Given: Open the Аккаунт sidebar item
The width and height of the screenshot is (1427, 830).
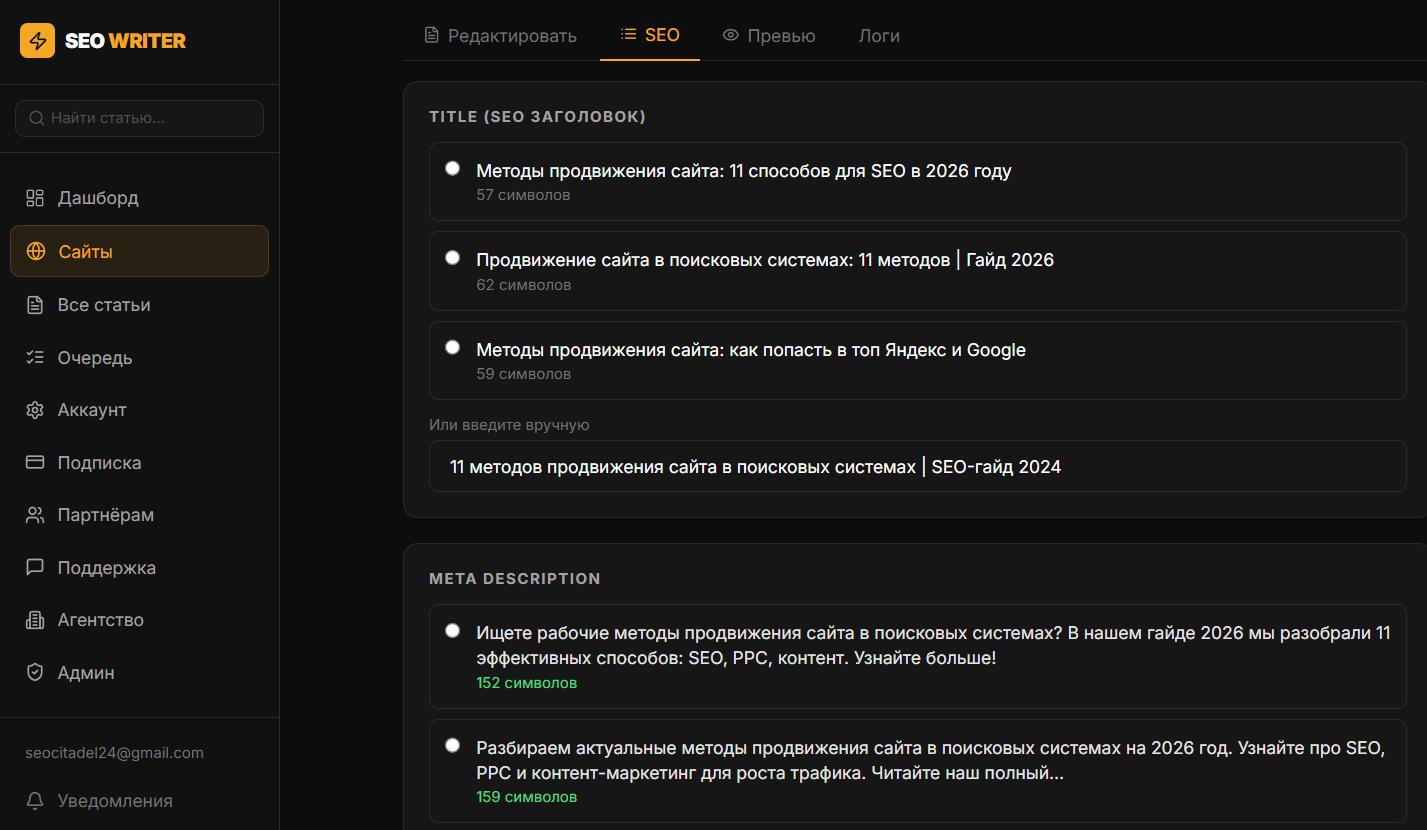Looking at the screenshot, I should point(139,410).
